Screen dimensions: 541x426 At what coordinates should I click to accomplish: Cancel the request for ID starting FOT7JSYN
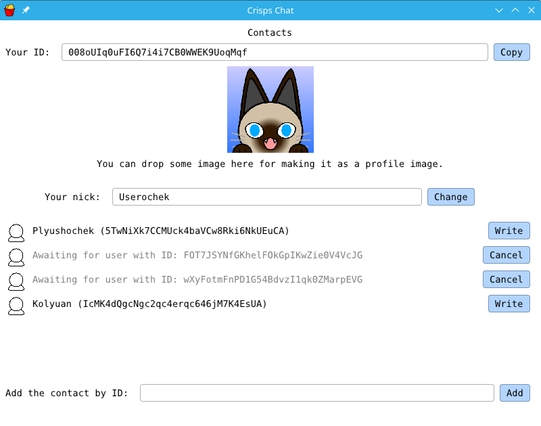(506, 255)
